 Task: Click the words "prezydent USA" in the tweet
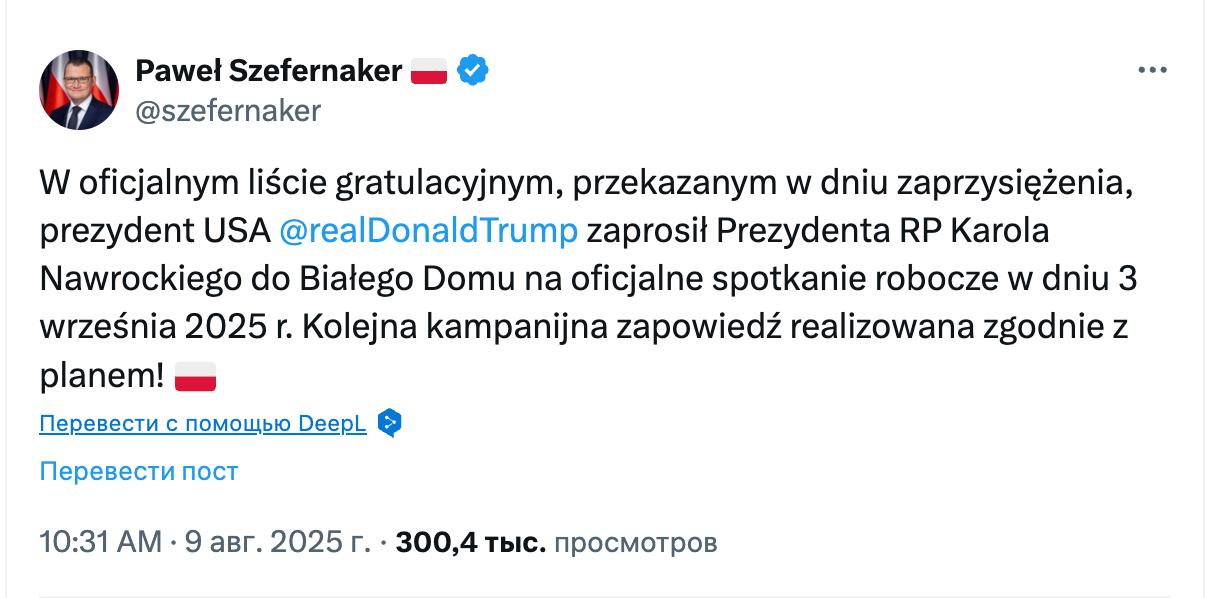(155, 231)
